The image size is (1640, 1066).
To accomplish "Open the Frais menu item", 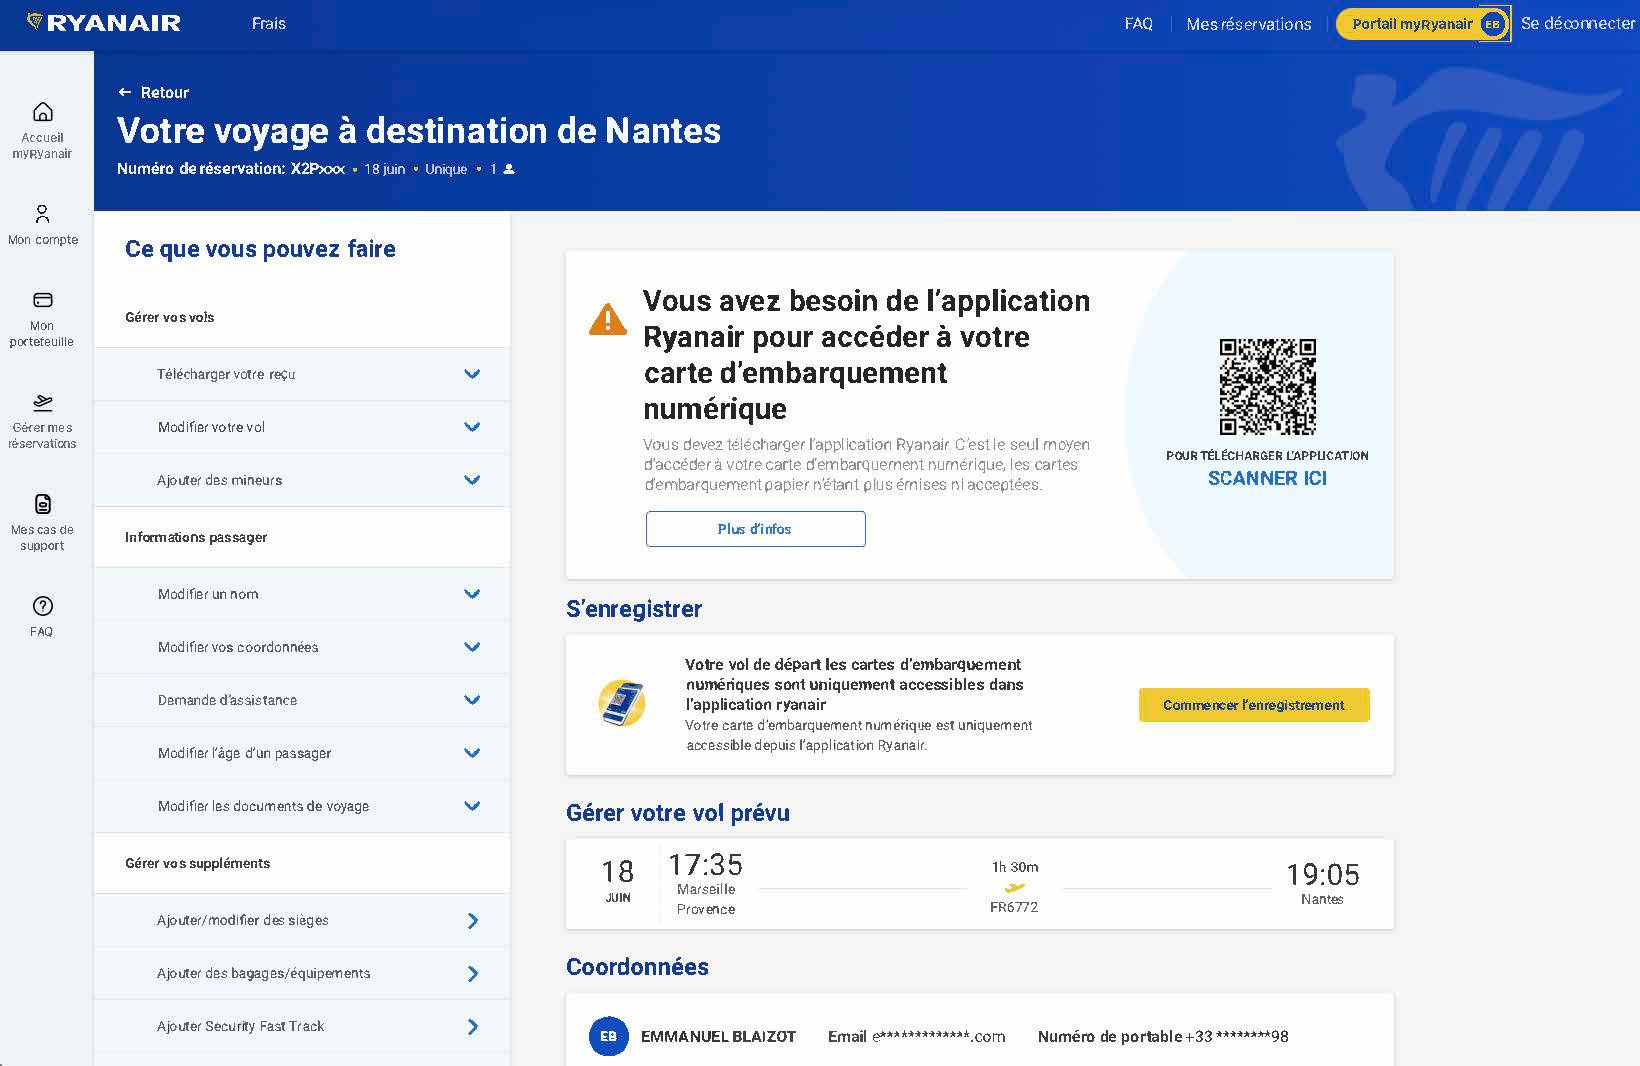I will (x=268, y=23).
